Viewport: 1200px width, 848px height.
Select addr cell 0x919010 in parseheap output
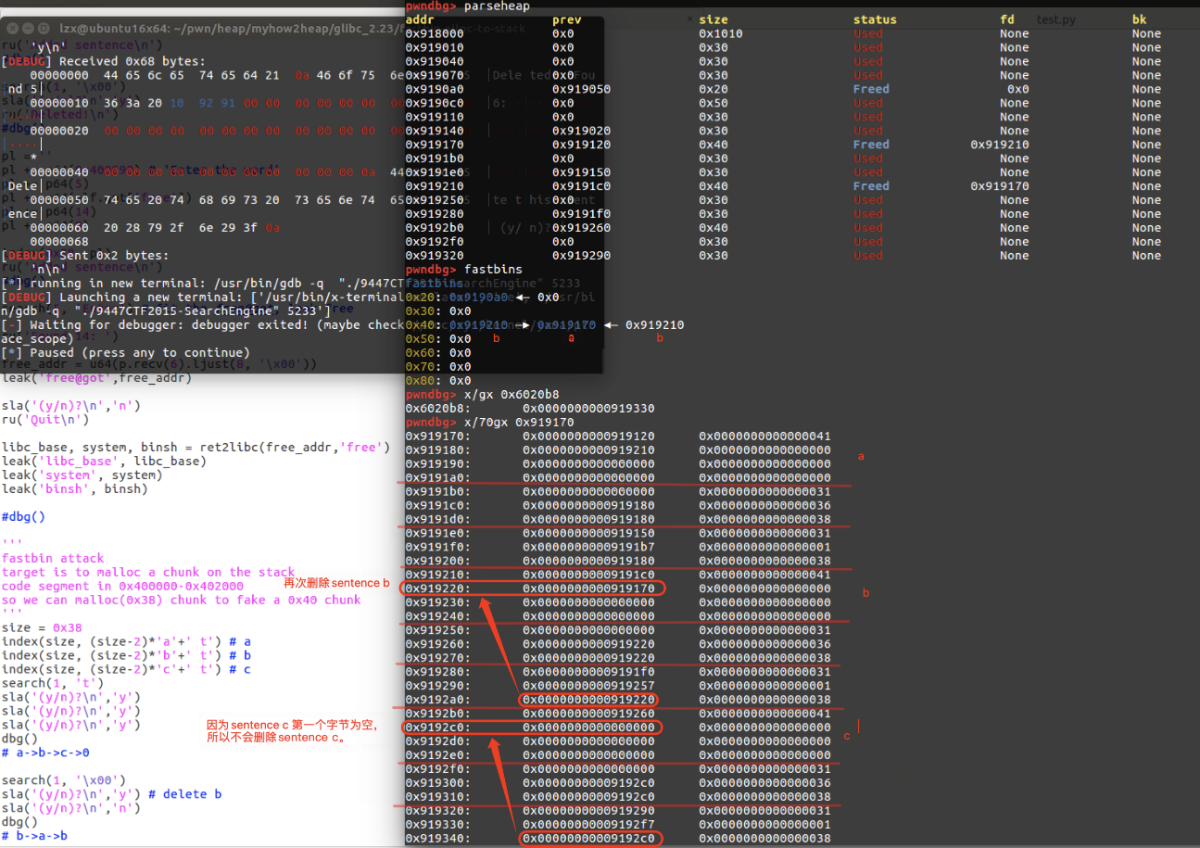(433, 48)
